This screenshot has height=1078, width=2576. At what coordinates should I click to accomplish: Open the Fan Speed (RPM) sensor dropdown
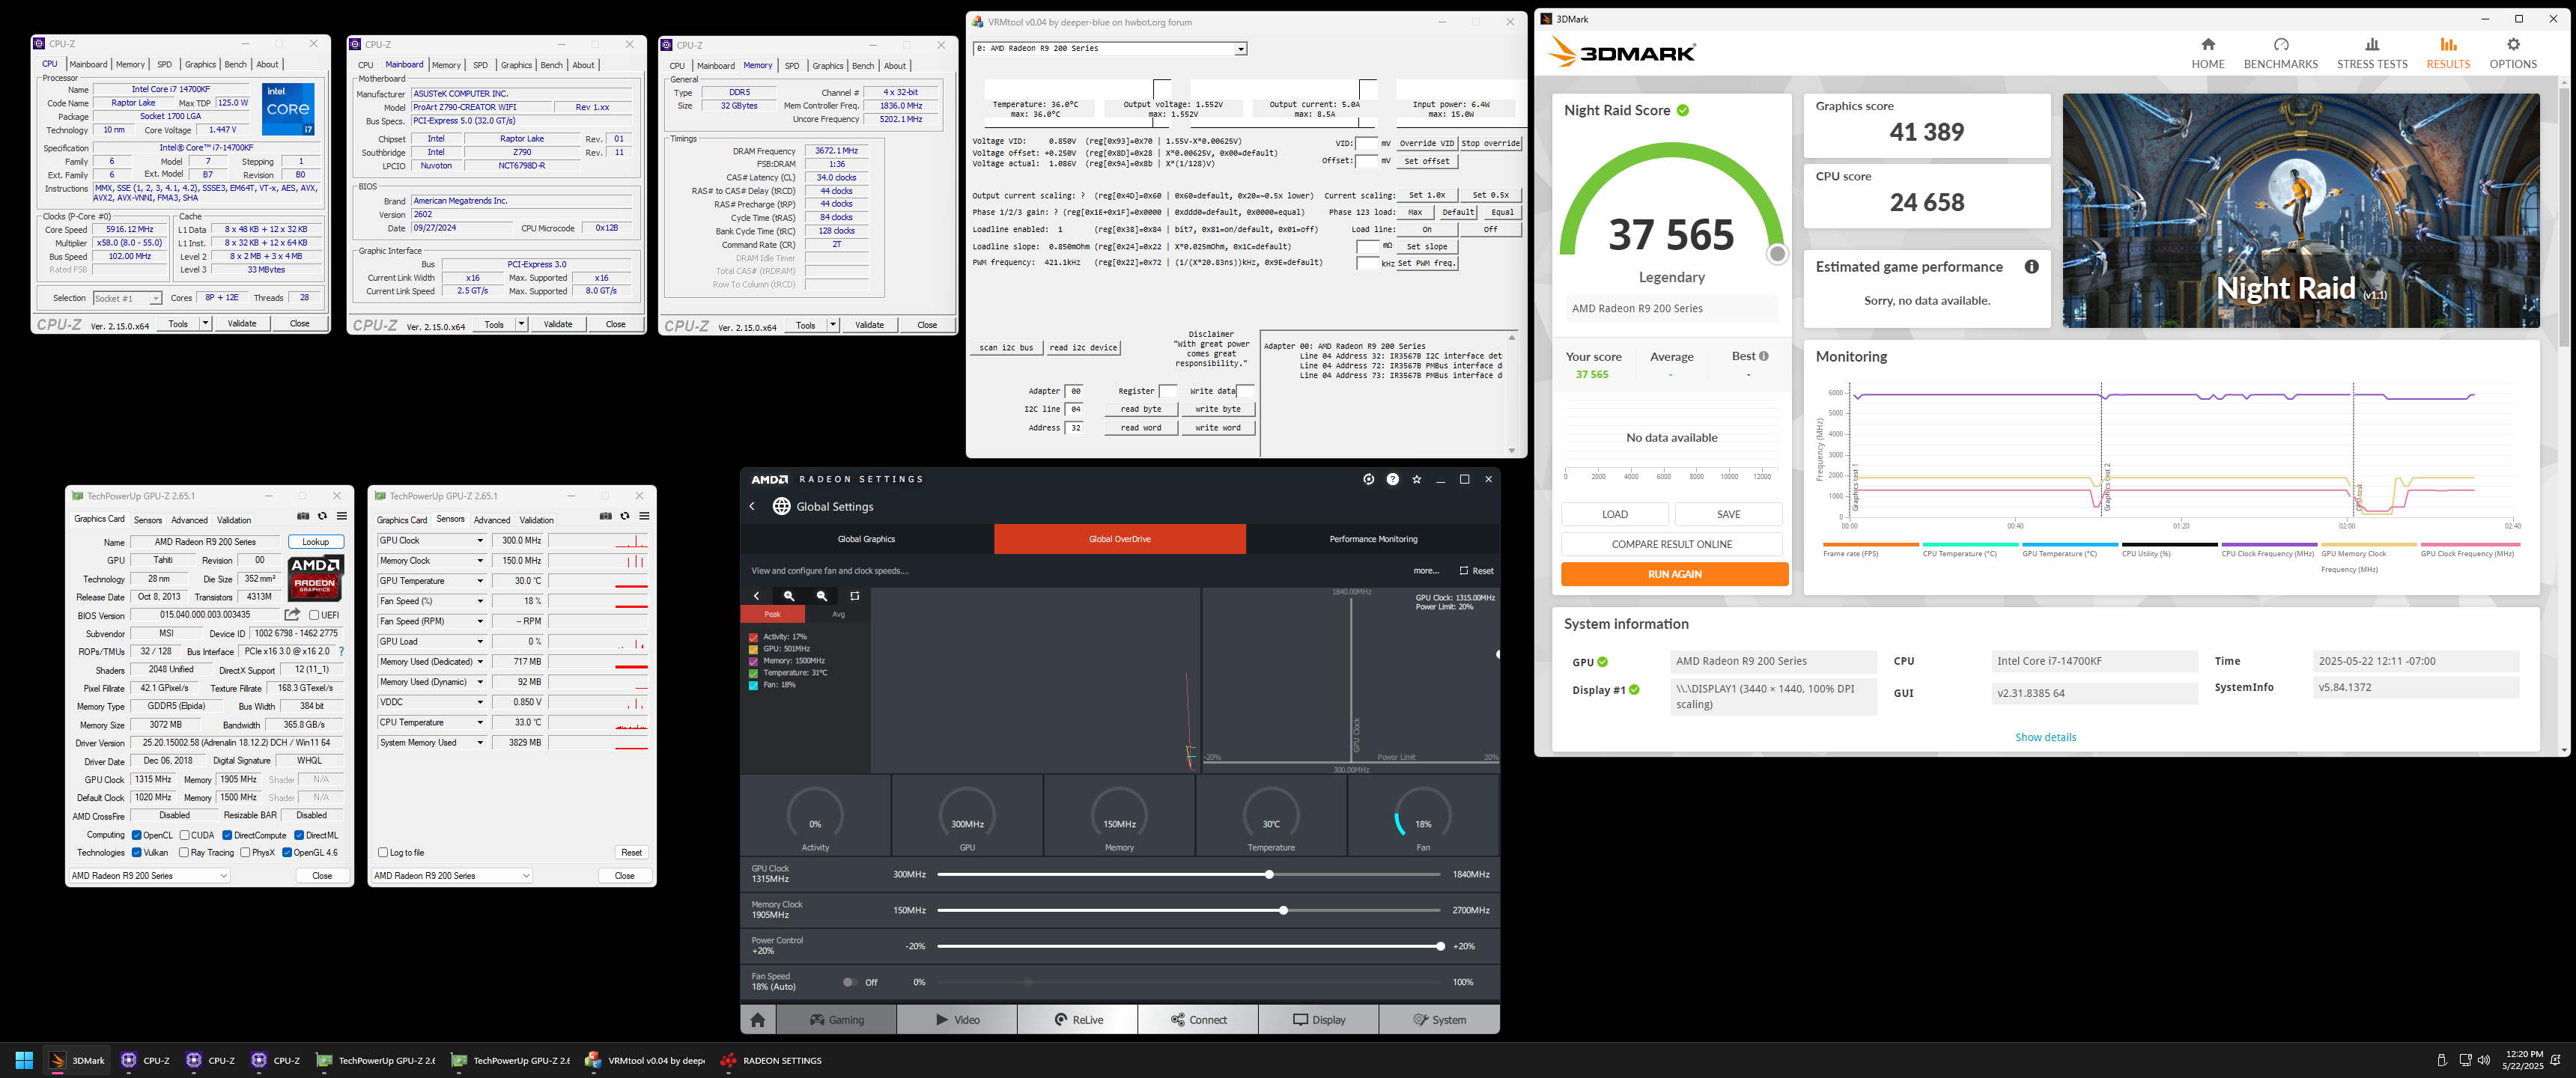pyautogui.click(x=479, y=621)
